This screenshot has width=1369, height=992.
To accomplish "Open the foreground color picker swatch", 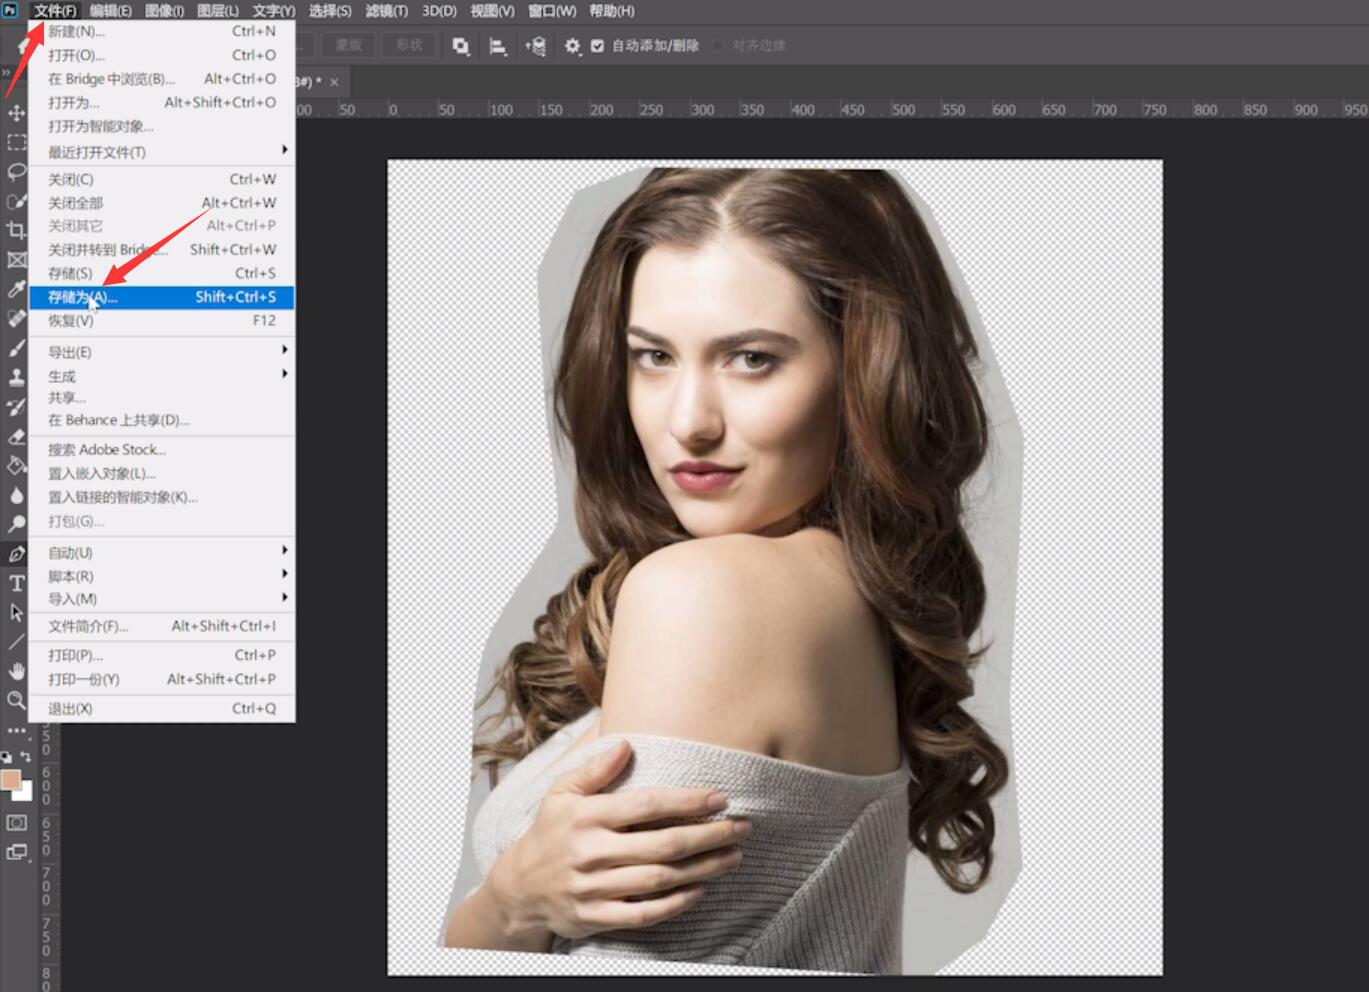I will 11,780.
